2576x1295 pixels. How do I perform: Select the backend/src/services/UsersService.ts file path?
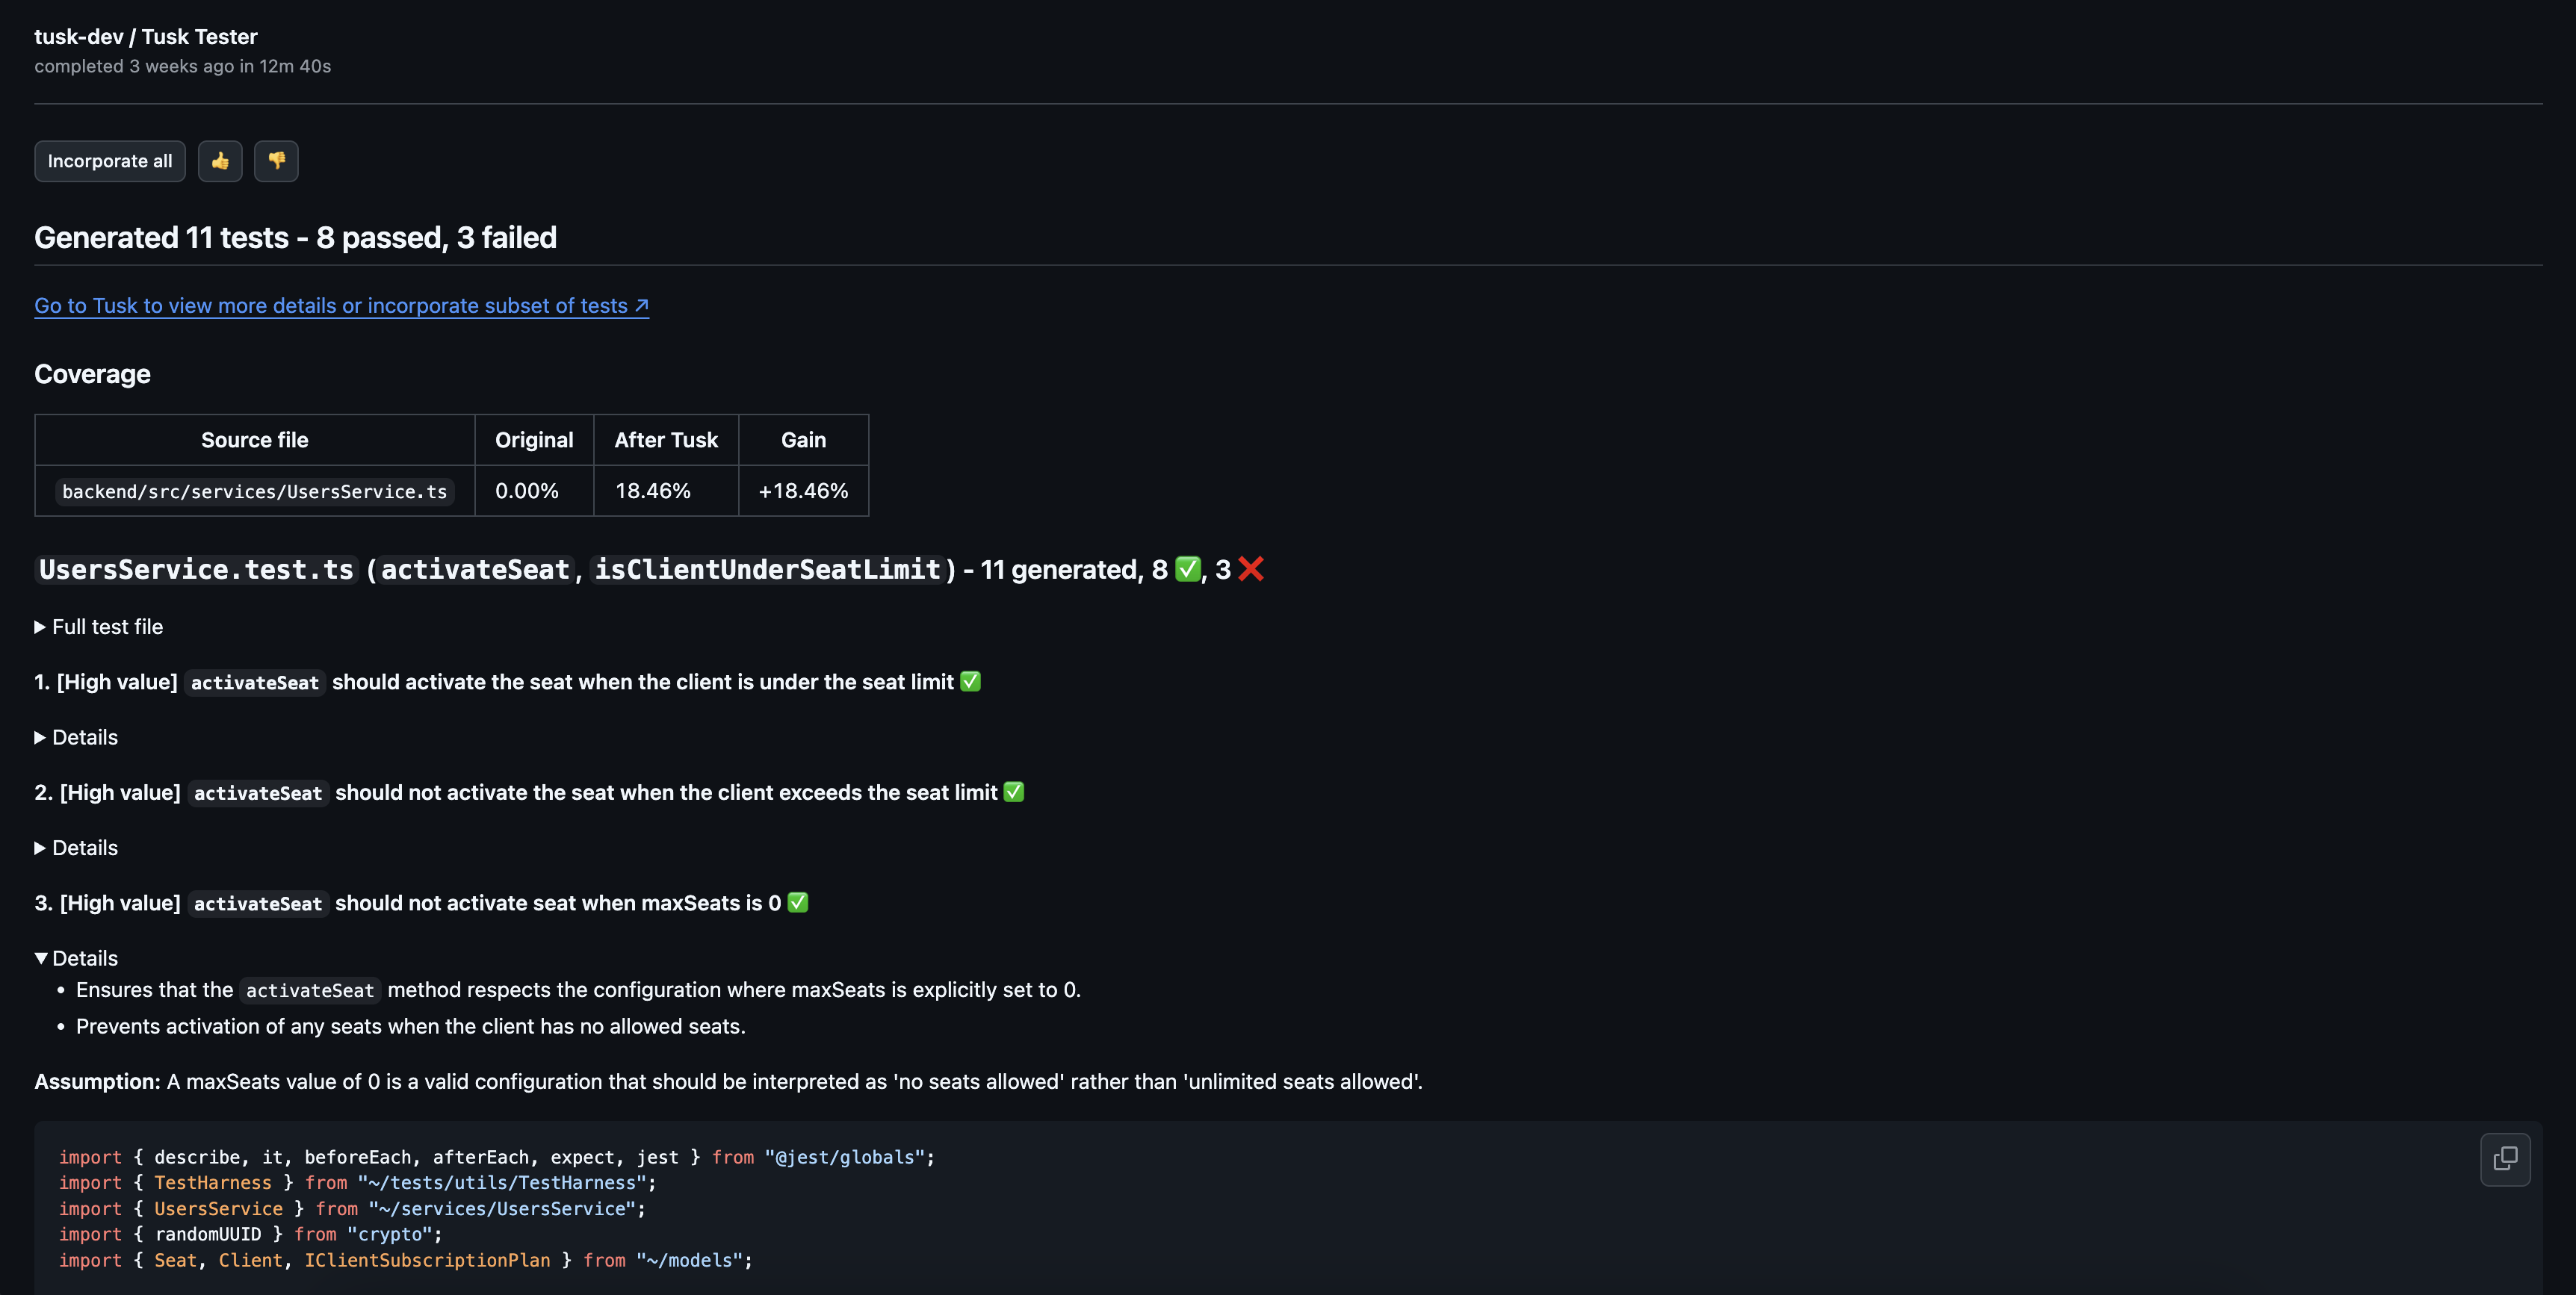pos(254,491)
